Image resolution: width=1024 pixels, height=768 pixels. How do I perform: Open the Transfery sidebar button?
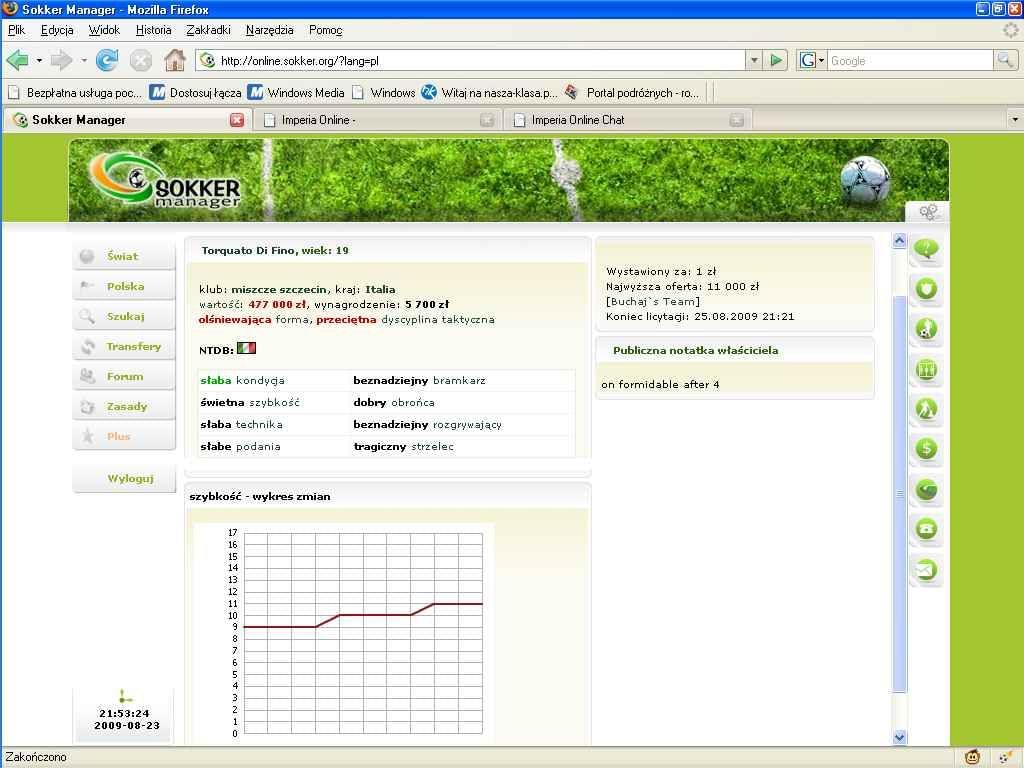click(x=133, y=347)
